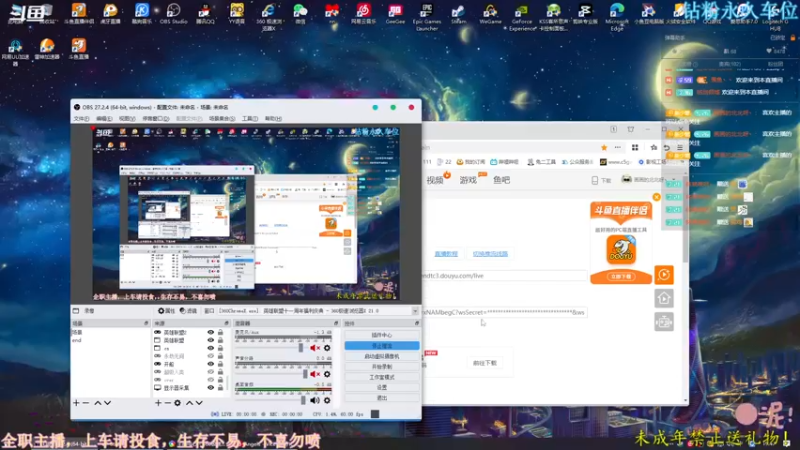Open Microsoft Edge from the desktop

[x=616, y=16]
